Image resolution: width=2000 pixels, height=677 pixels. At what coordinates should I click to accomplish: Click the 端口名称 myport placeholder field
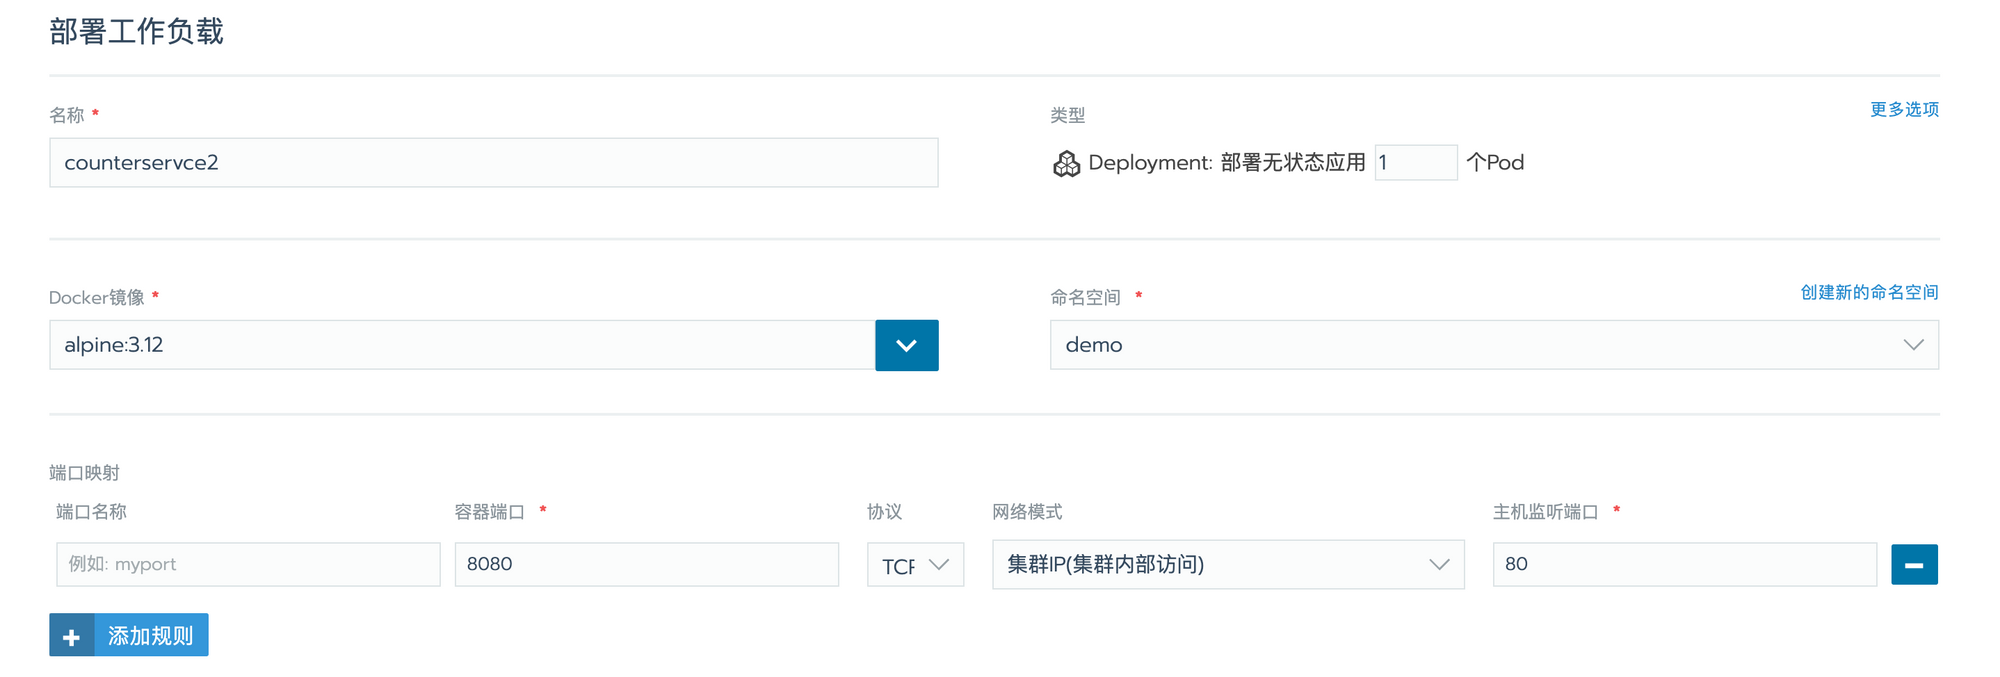click(x=248, y=565)
